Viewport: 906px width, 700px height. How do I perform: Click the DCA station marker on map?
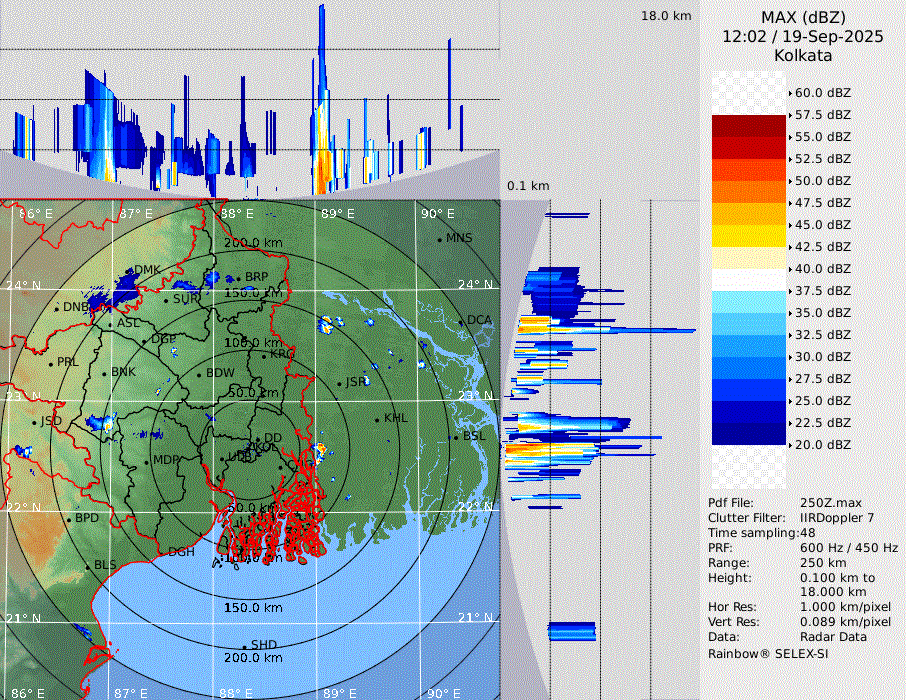tap(462, 321)
